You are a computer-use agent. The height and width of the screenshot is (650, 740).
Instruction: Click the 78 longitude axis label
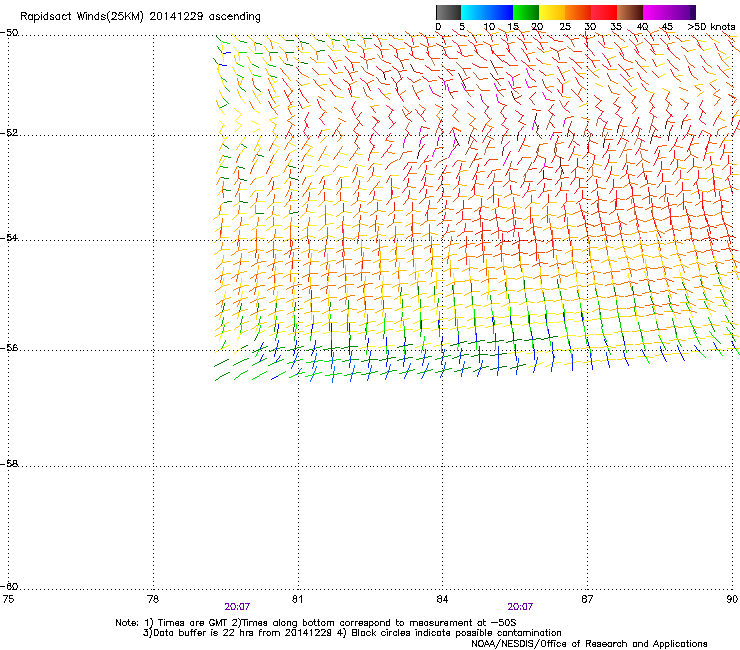click(153, 599)
